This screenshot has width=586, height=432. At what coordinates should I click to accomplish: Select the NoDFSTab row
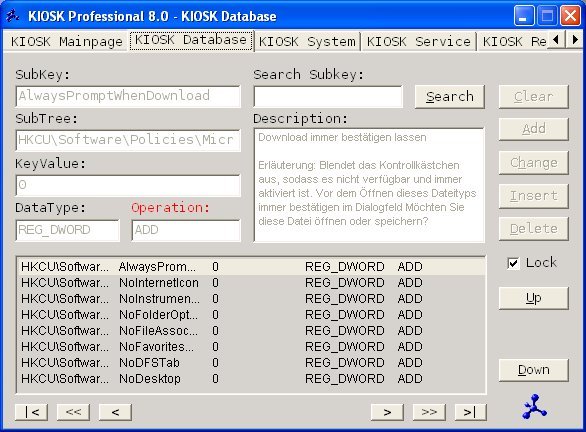(252, 363)
